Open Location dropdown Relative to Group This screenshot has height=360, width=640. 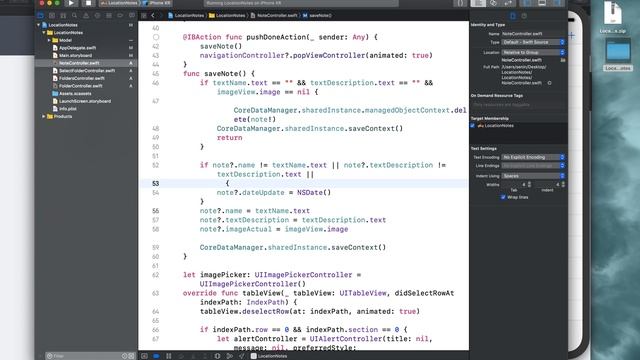point(533,53)
